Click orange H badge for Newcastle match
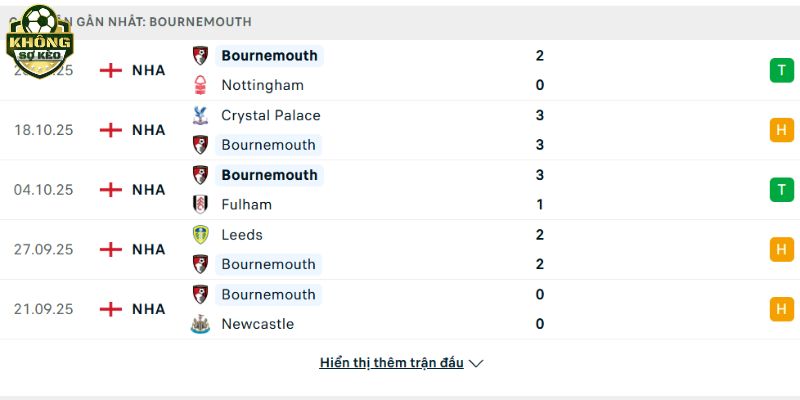Viewport: 800px width, 400px height. pos(781,309)
